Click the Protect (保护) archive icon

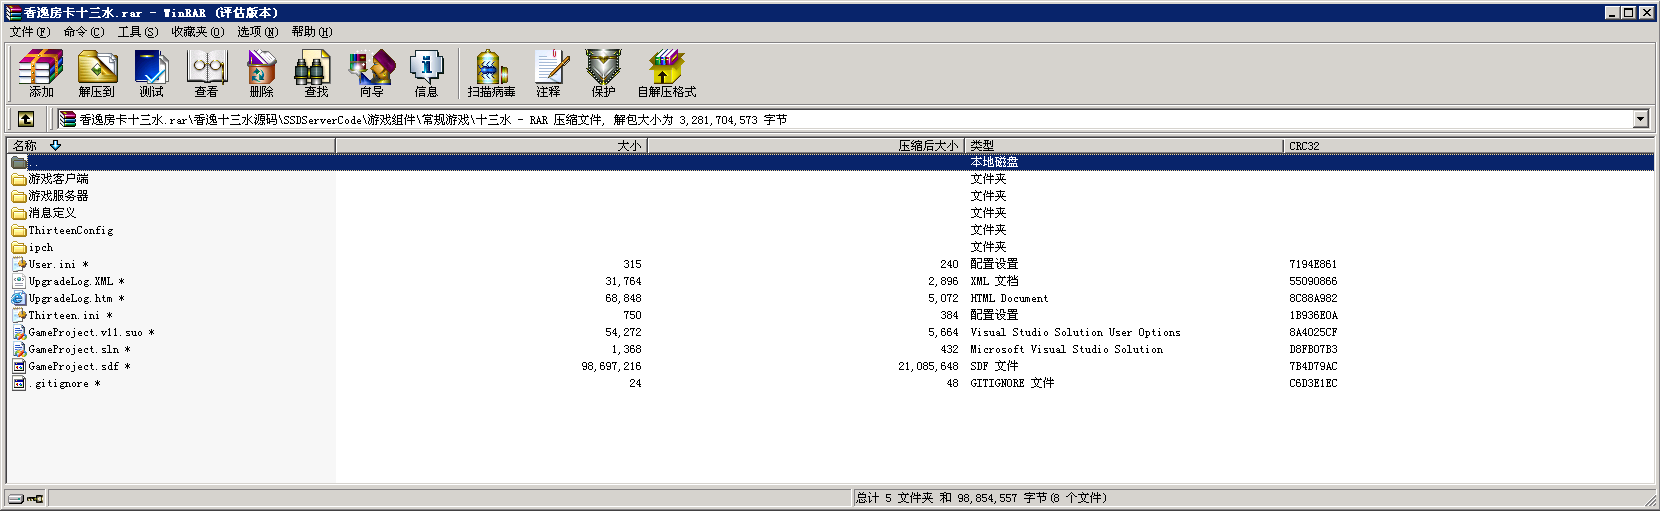click(x=603, y=73)
